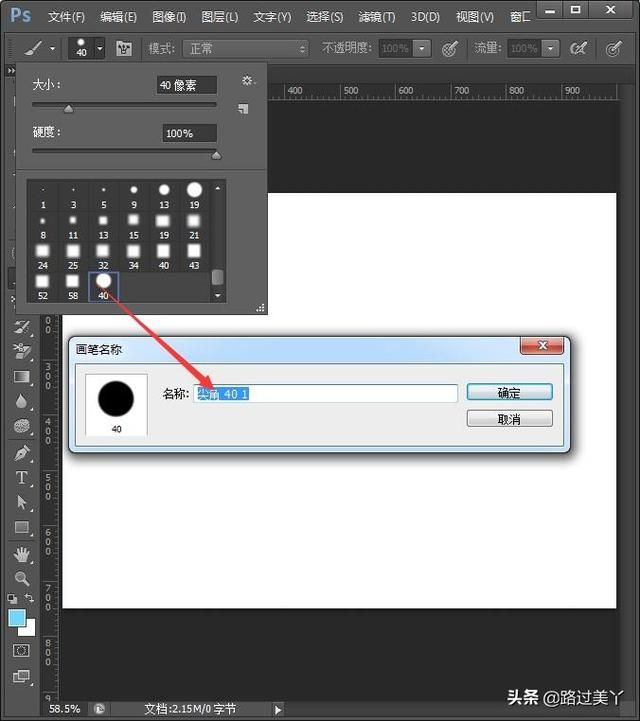Open the 选择(S) menu
The width and height of the screenshot is (640, 721).
tap(324, 17)
